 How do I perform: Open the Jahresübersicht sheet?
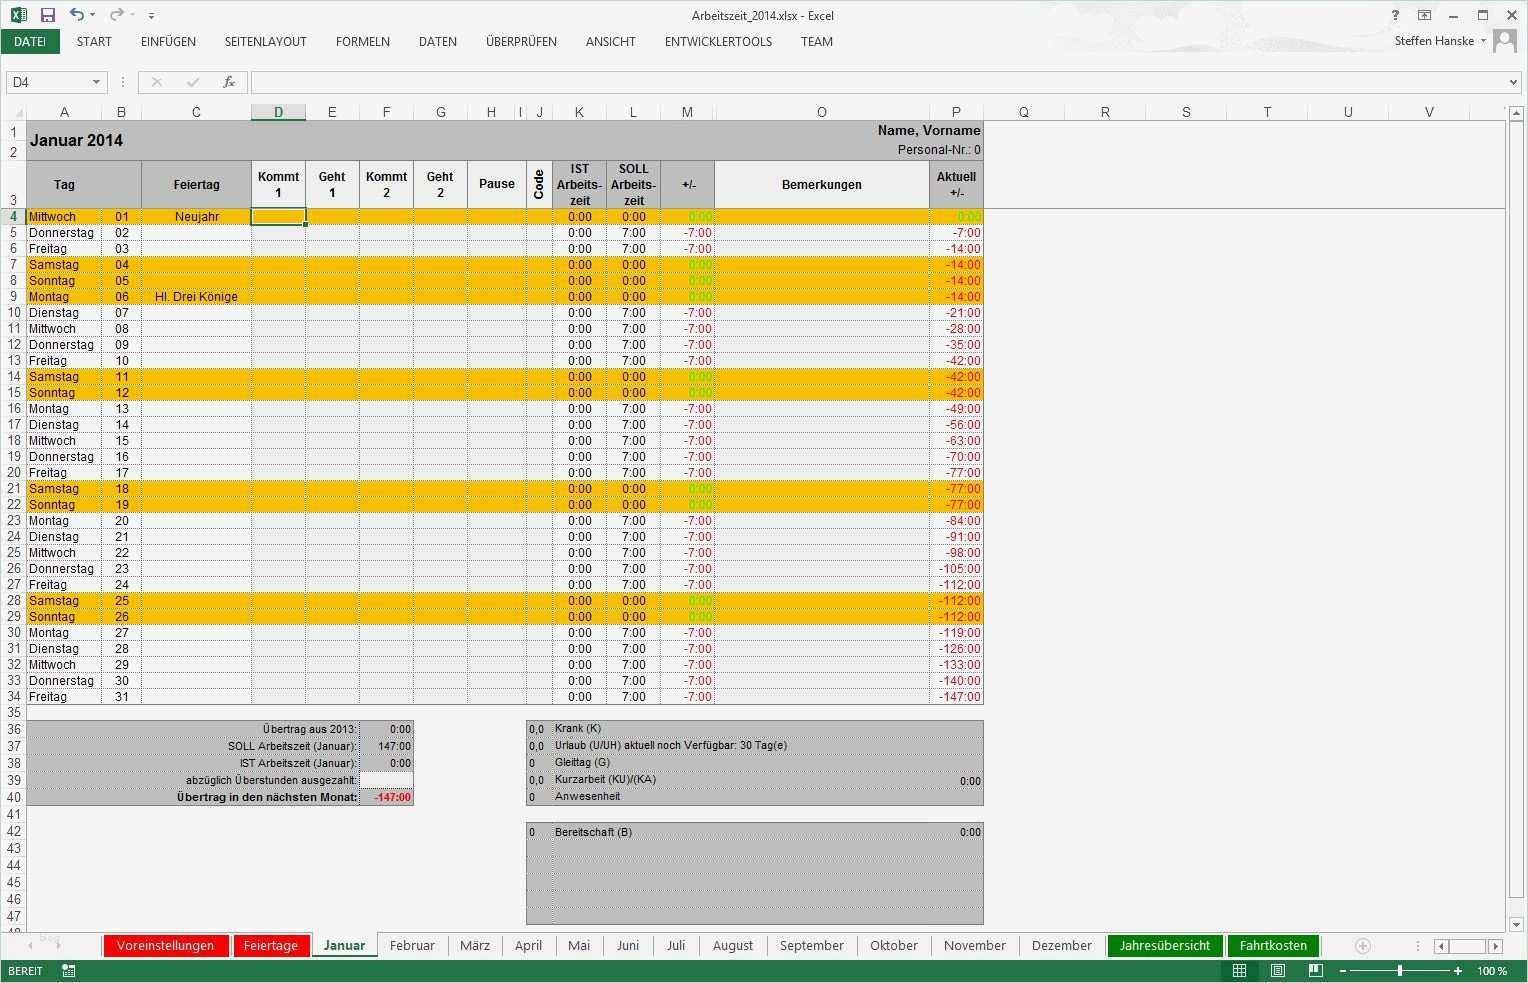[1166, 945]
